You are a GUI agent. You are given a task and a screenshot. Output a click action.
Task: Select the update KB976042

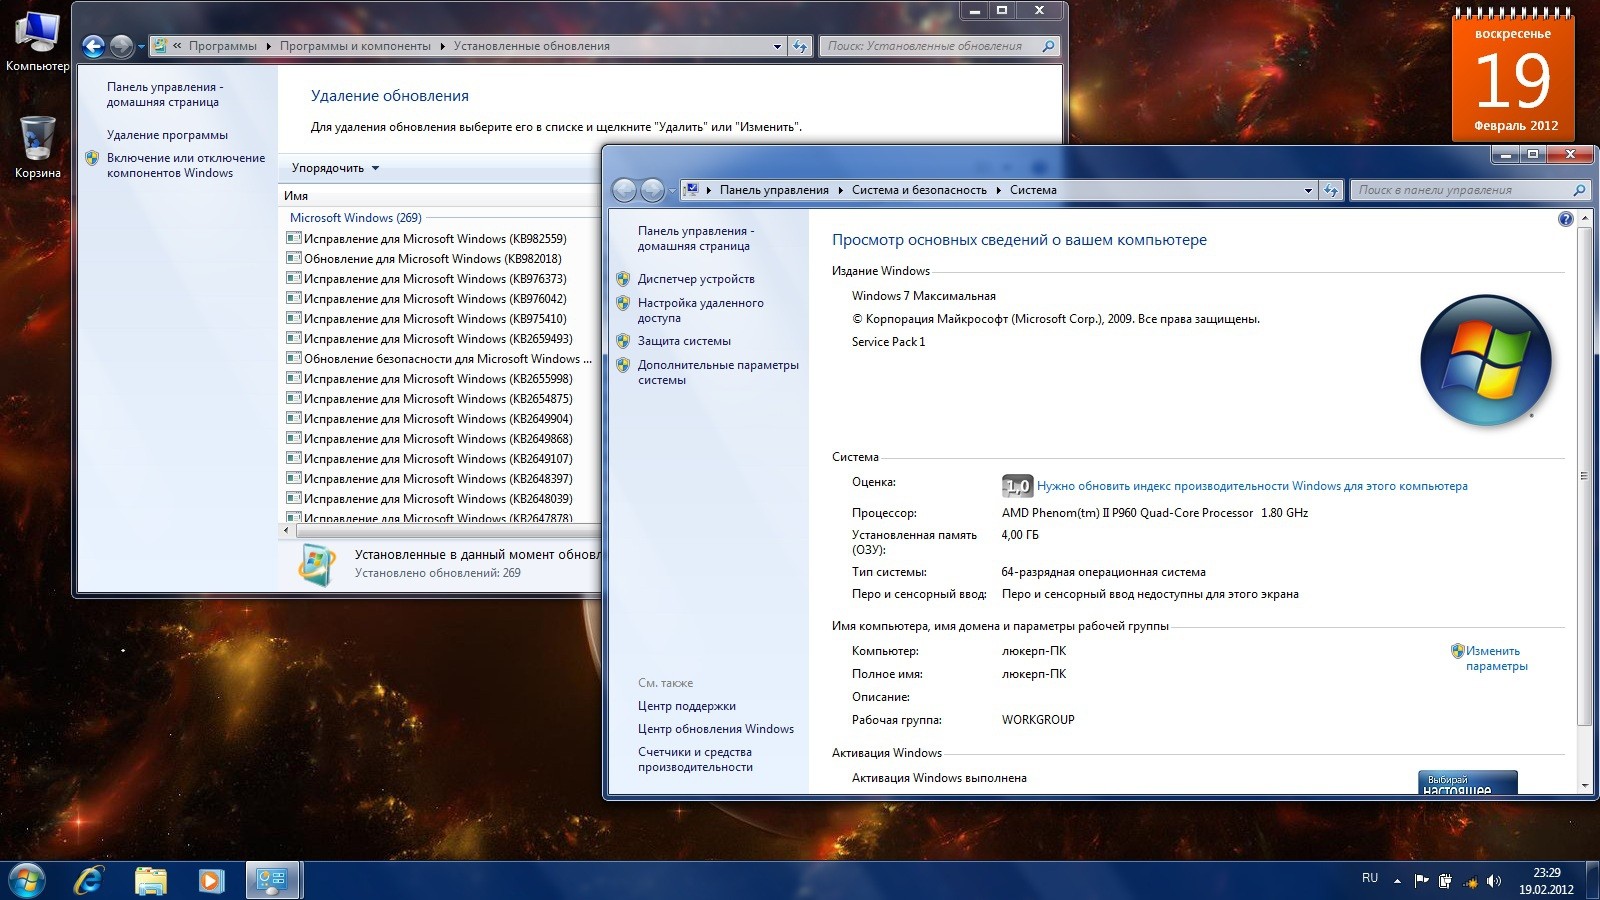(435, 299)
